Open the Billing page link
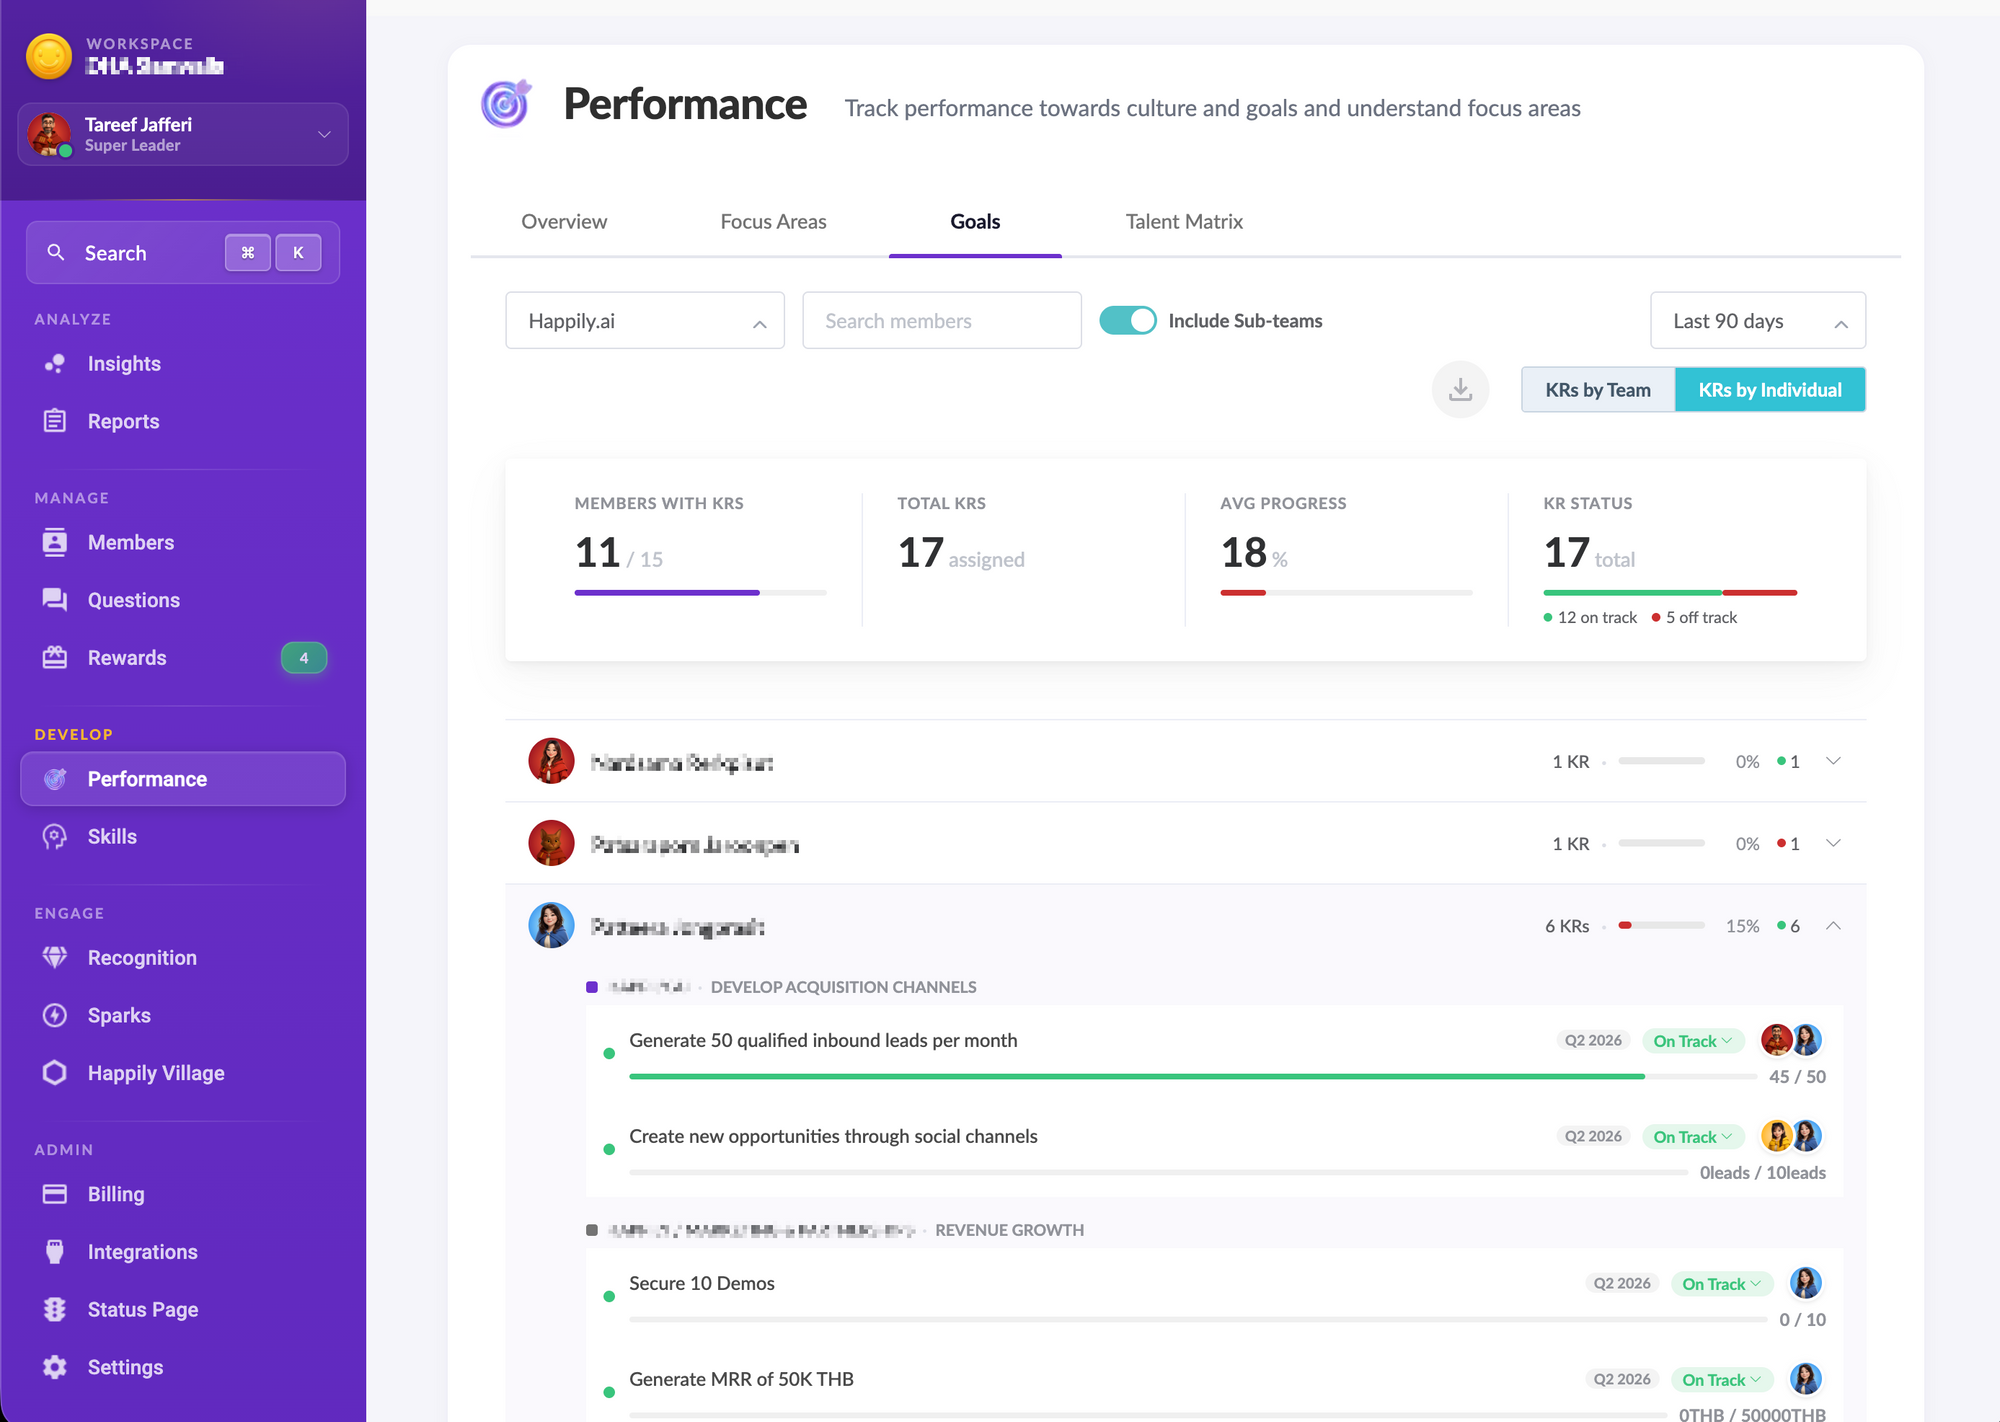The width and height of the screenshot is (2000, 1422). pyautogui.click(x=116, y=1194)
